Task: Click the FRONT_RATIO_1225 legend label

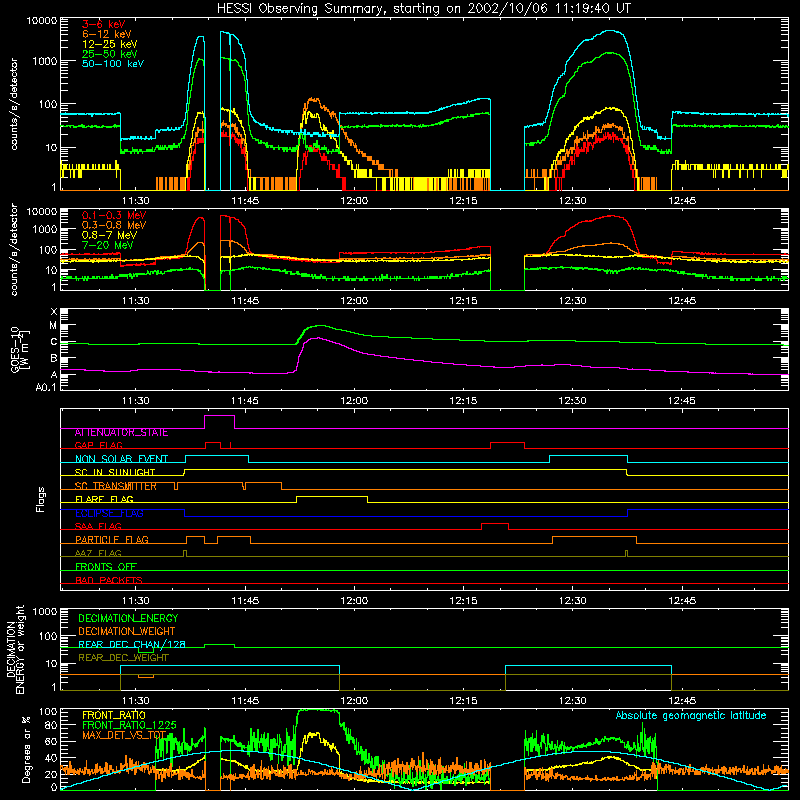Action: [x=129, y=725]
